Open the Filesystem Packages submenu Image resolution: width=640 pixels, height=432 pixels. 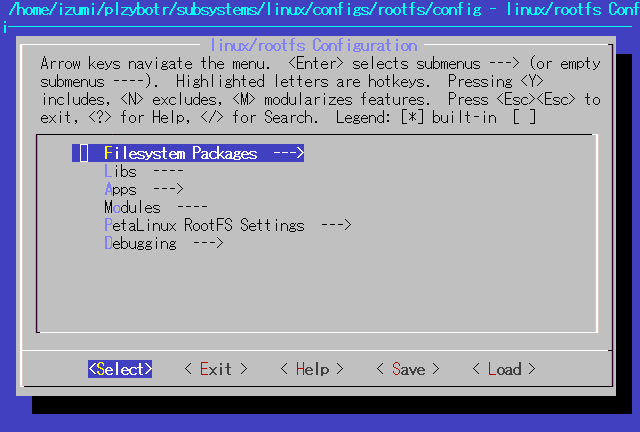(188, 153)
